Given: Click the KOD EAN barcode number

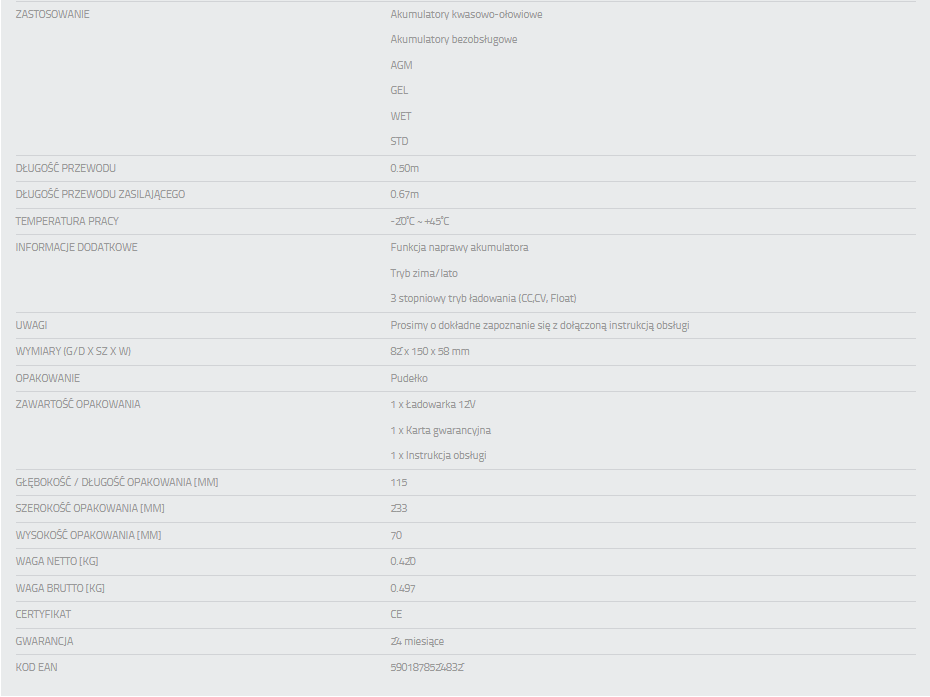Looking at the screenshot, I should pyautogui.click(x=428, y=667).
